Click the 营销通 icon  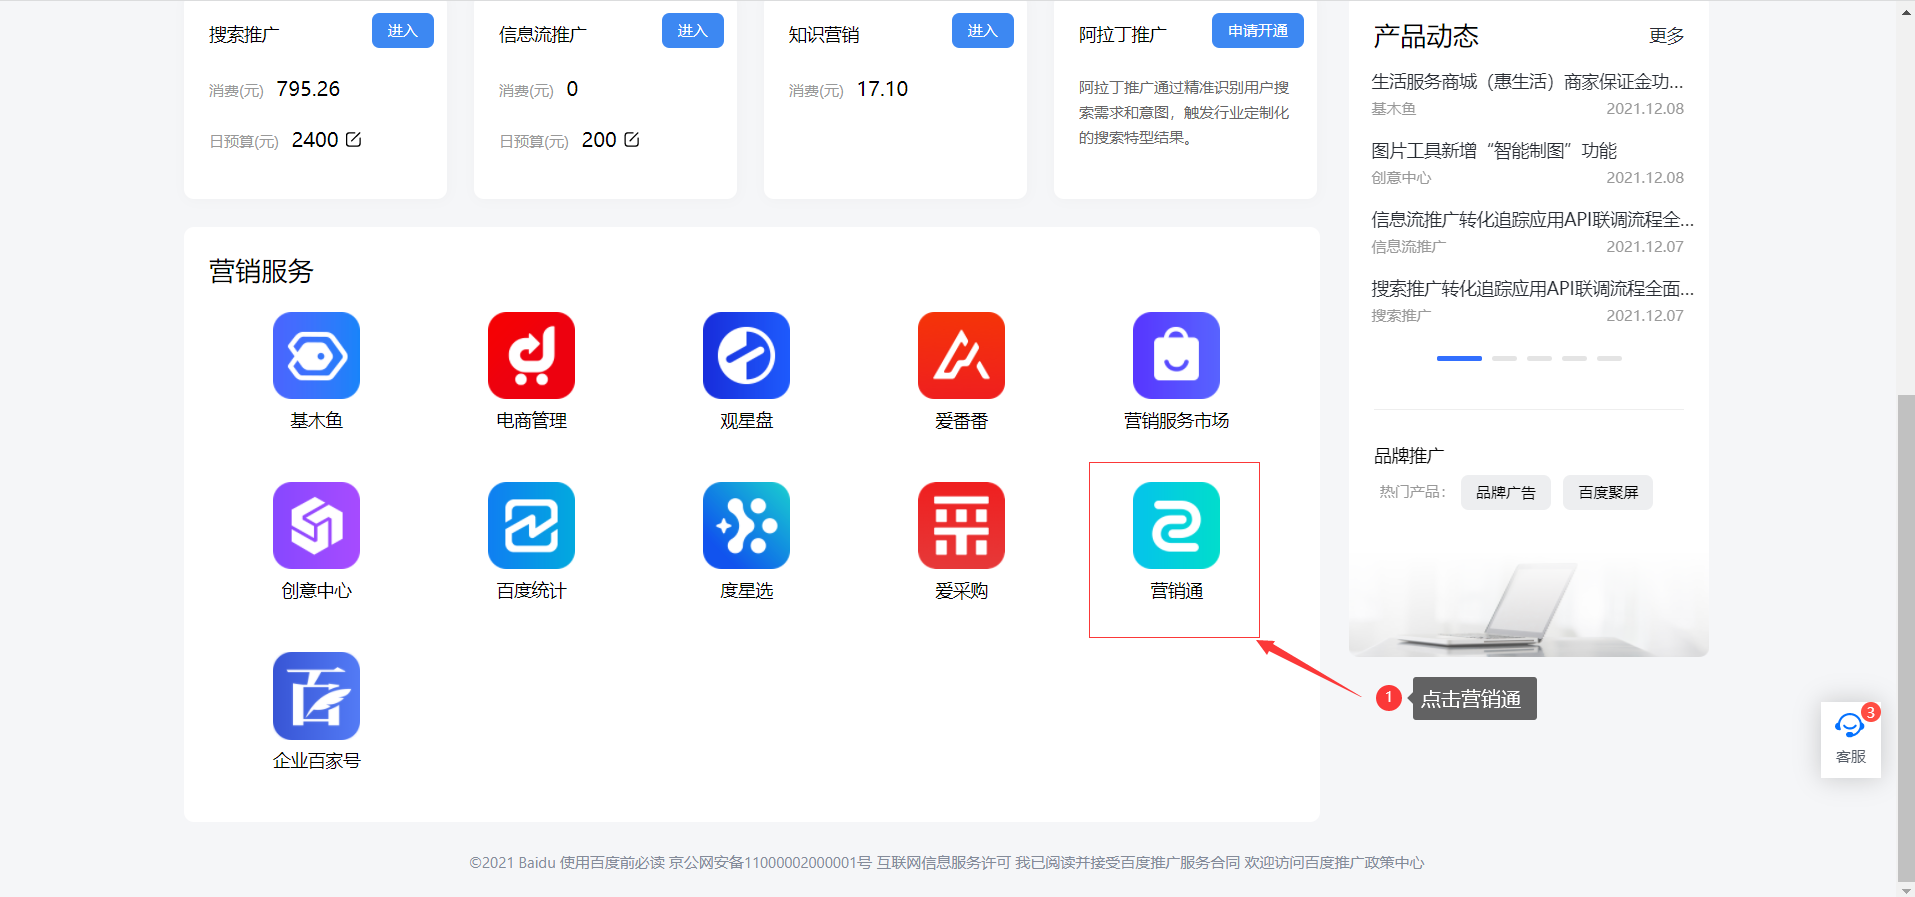coord(1176,525)
